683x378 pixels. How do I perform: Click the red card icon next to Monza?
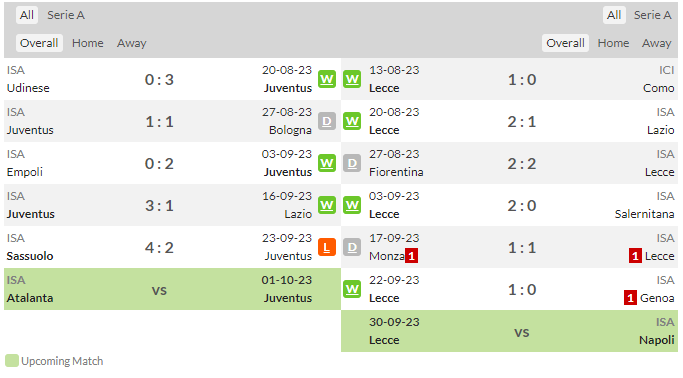412,256
